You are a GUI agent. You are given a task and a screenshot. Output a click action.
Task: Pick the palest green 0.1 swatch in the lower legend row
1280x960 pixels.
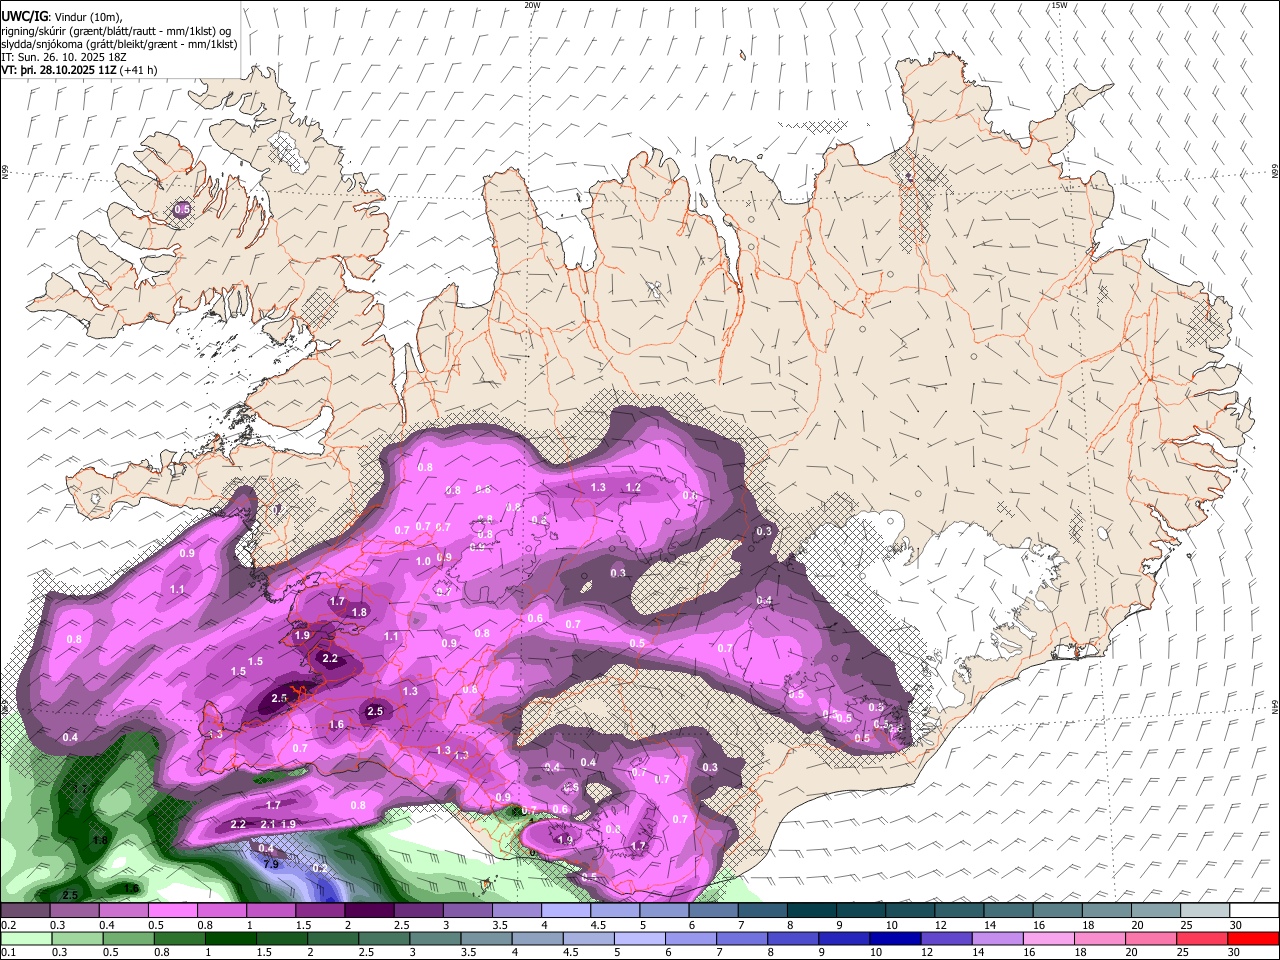(x=24, y=938)
